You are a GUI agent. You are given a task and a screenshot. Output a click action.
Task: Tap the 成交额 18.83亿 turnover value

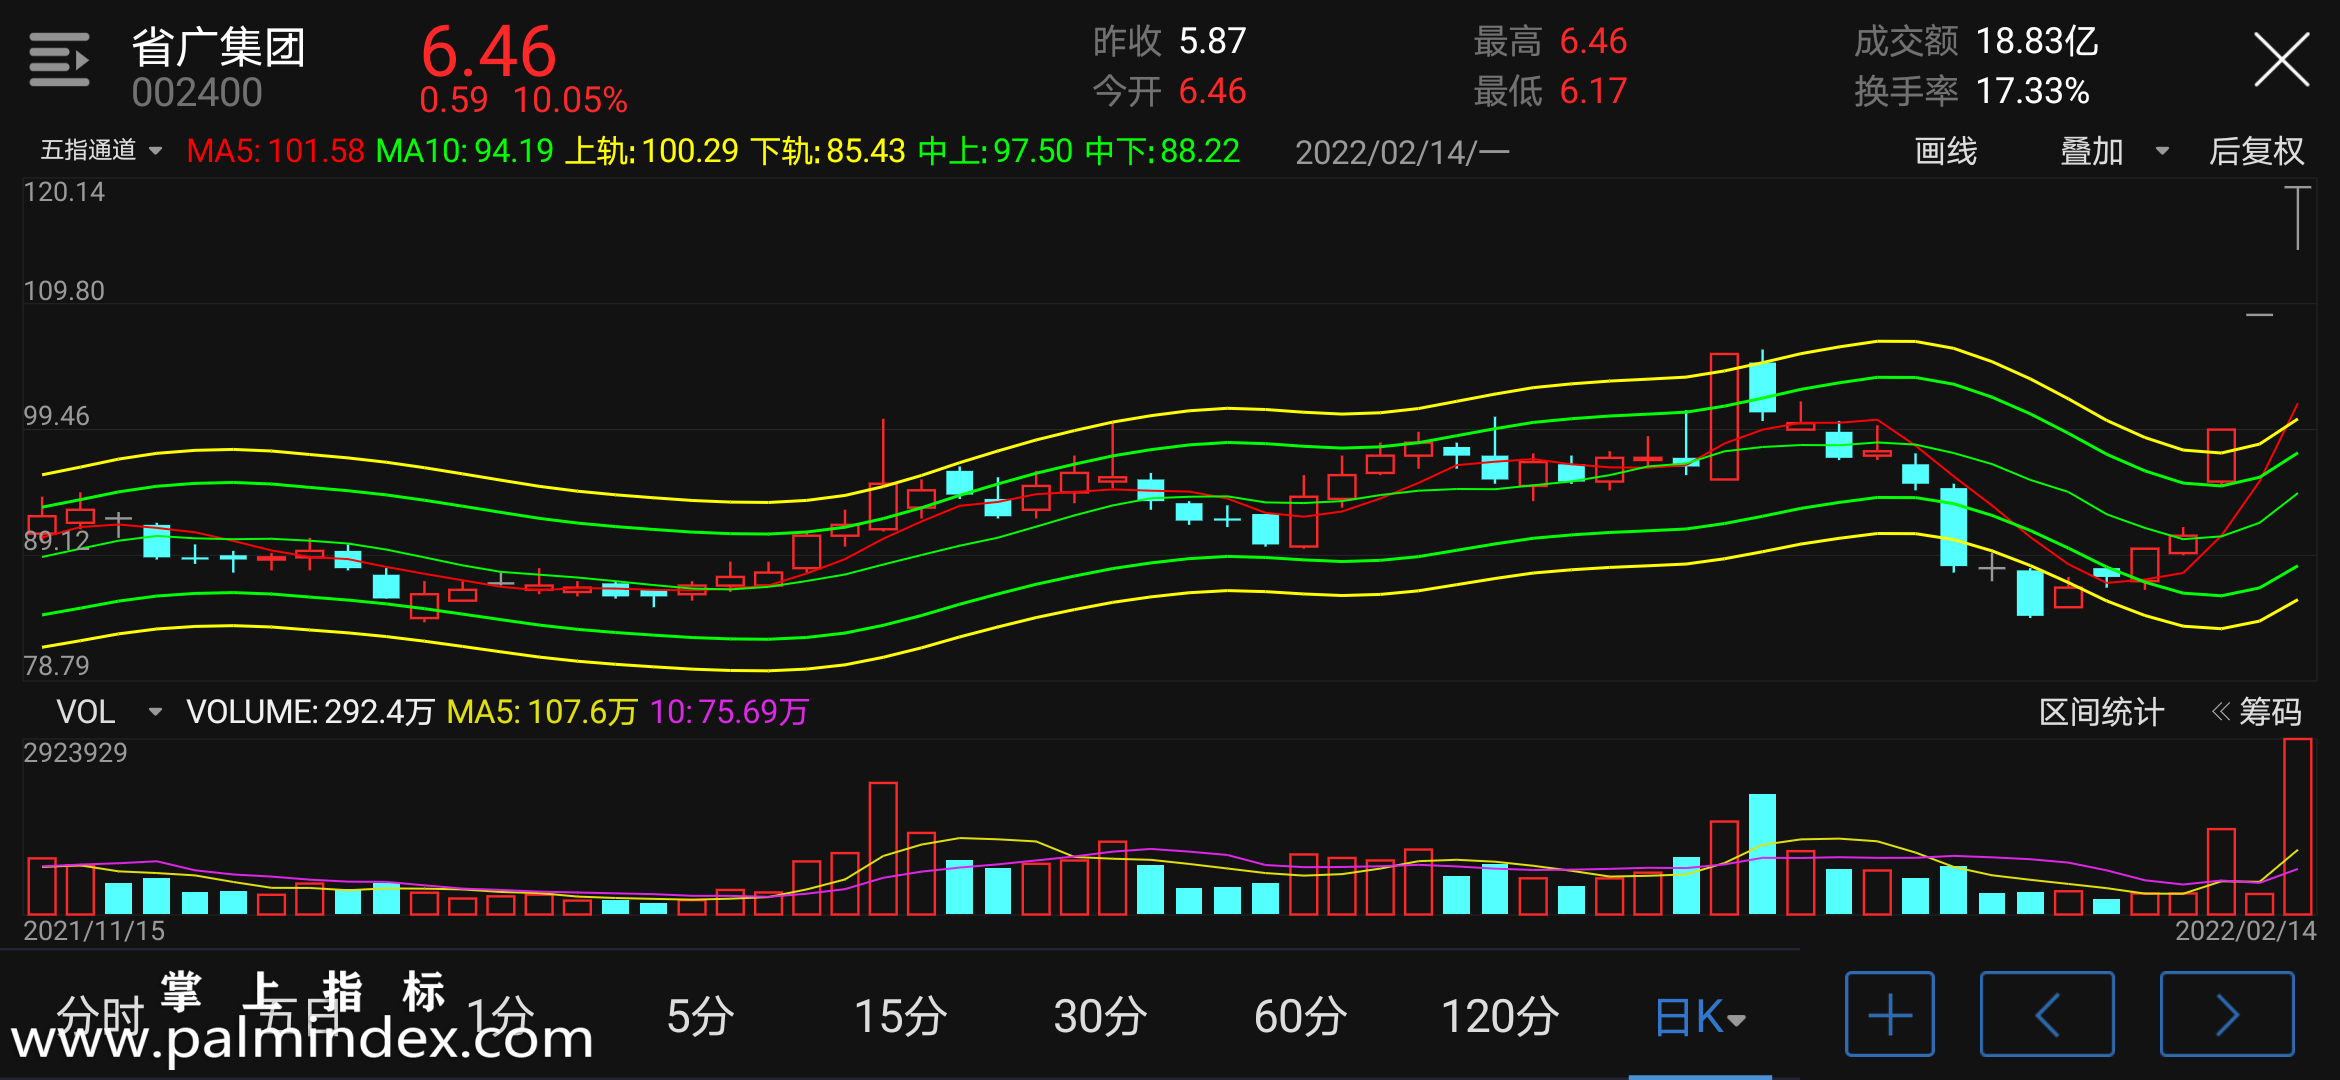click(1976, 41)
